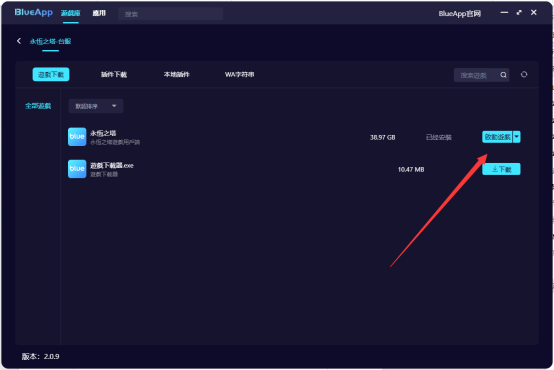Maximize the BlueApp window
The width and height of the screenshot is (554, 370).
(x=519, y=12)
